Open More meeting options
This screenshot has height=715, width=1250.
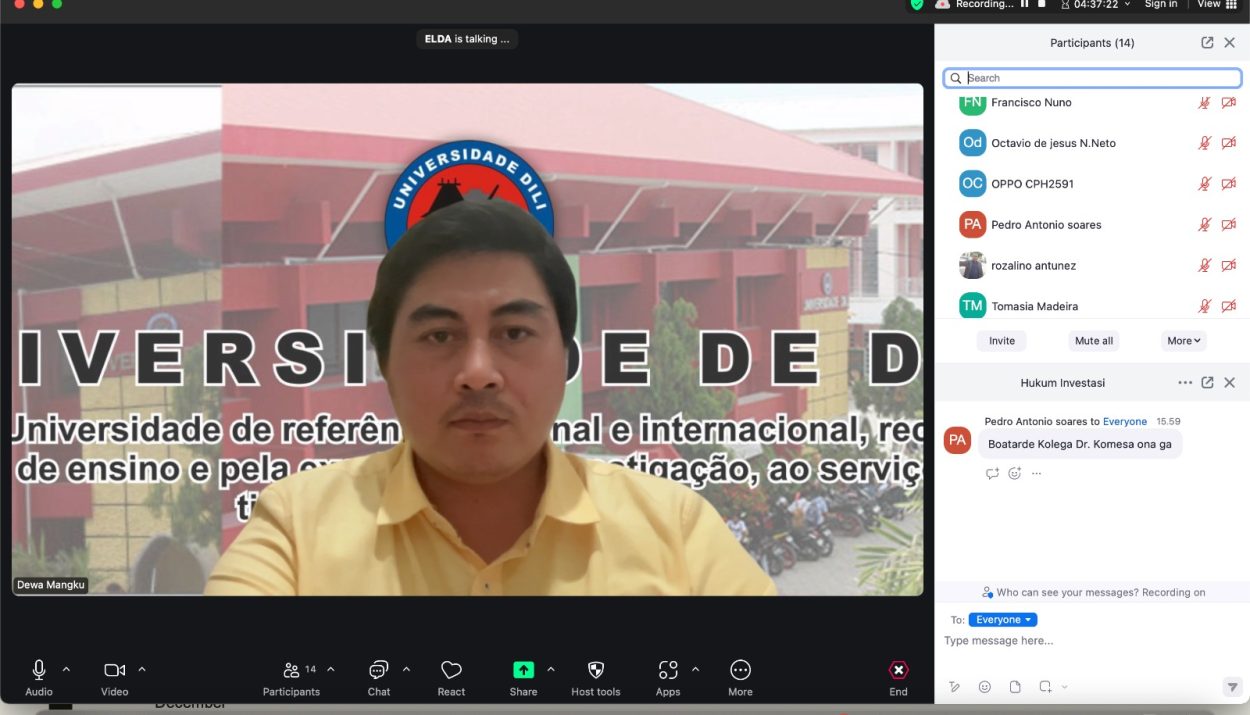click(x=740, y=677)
